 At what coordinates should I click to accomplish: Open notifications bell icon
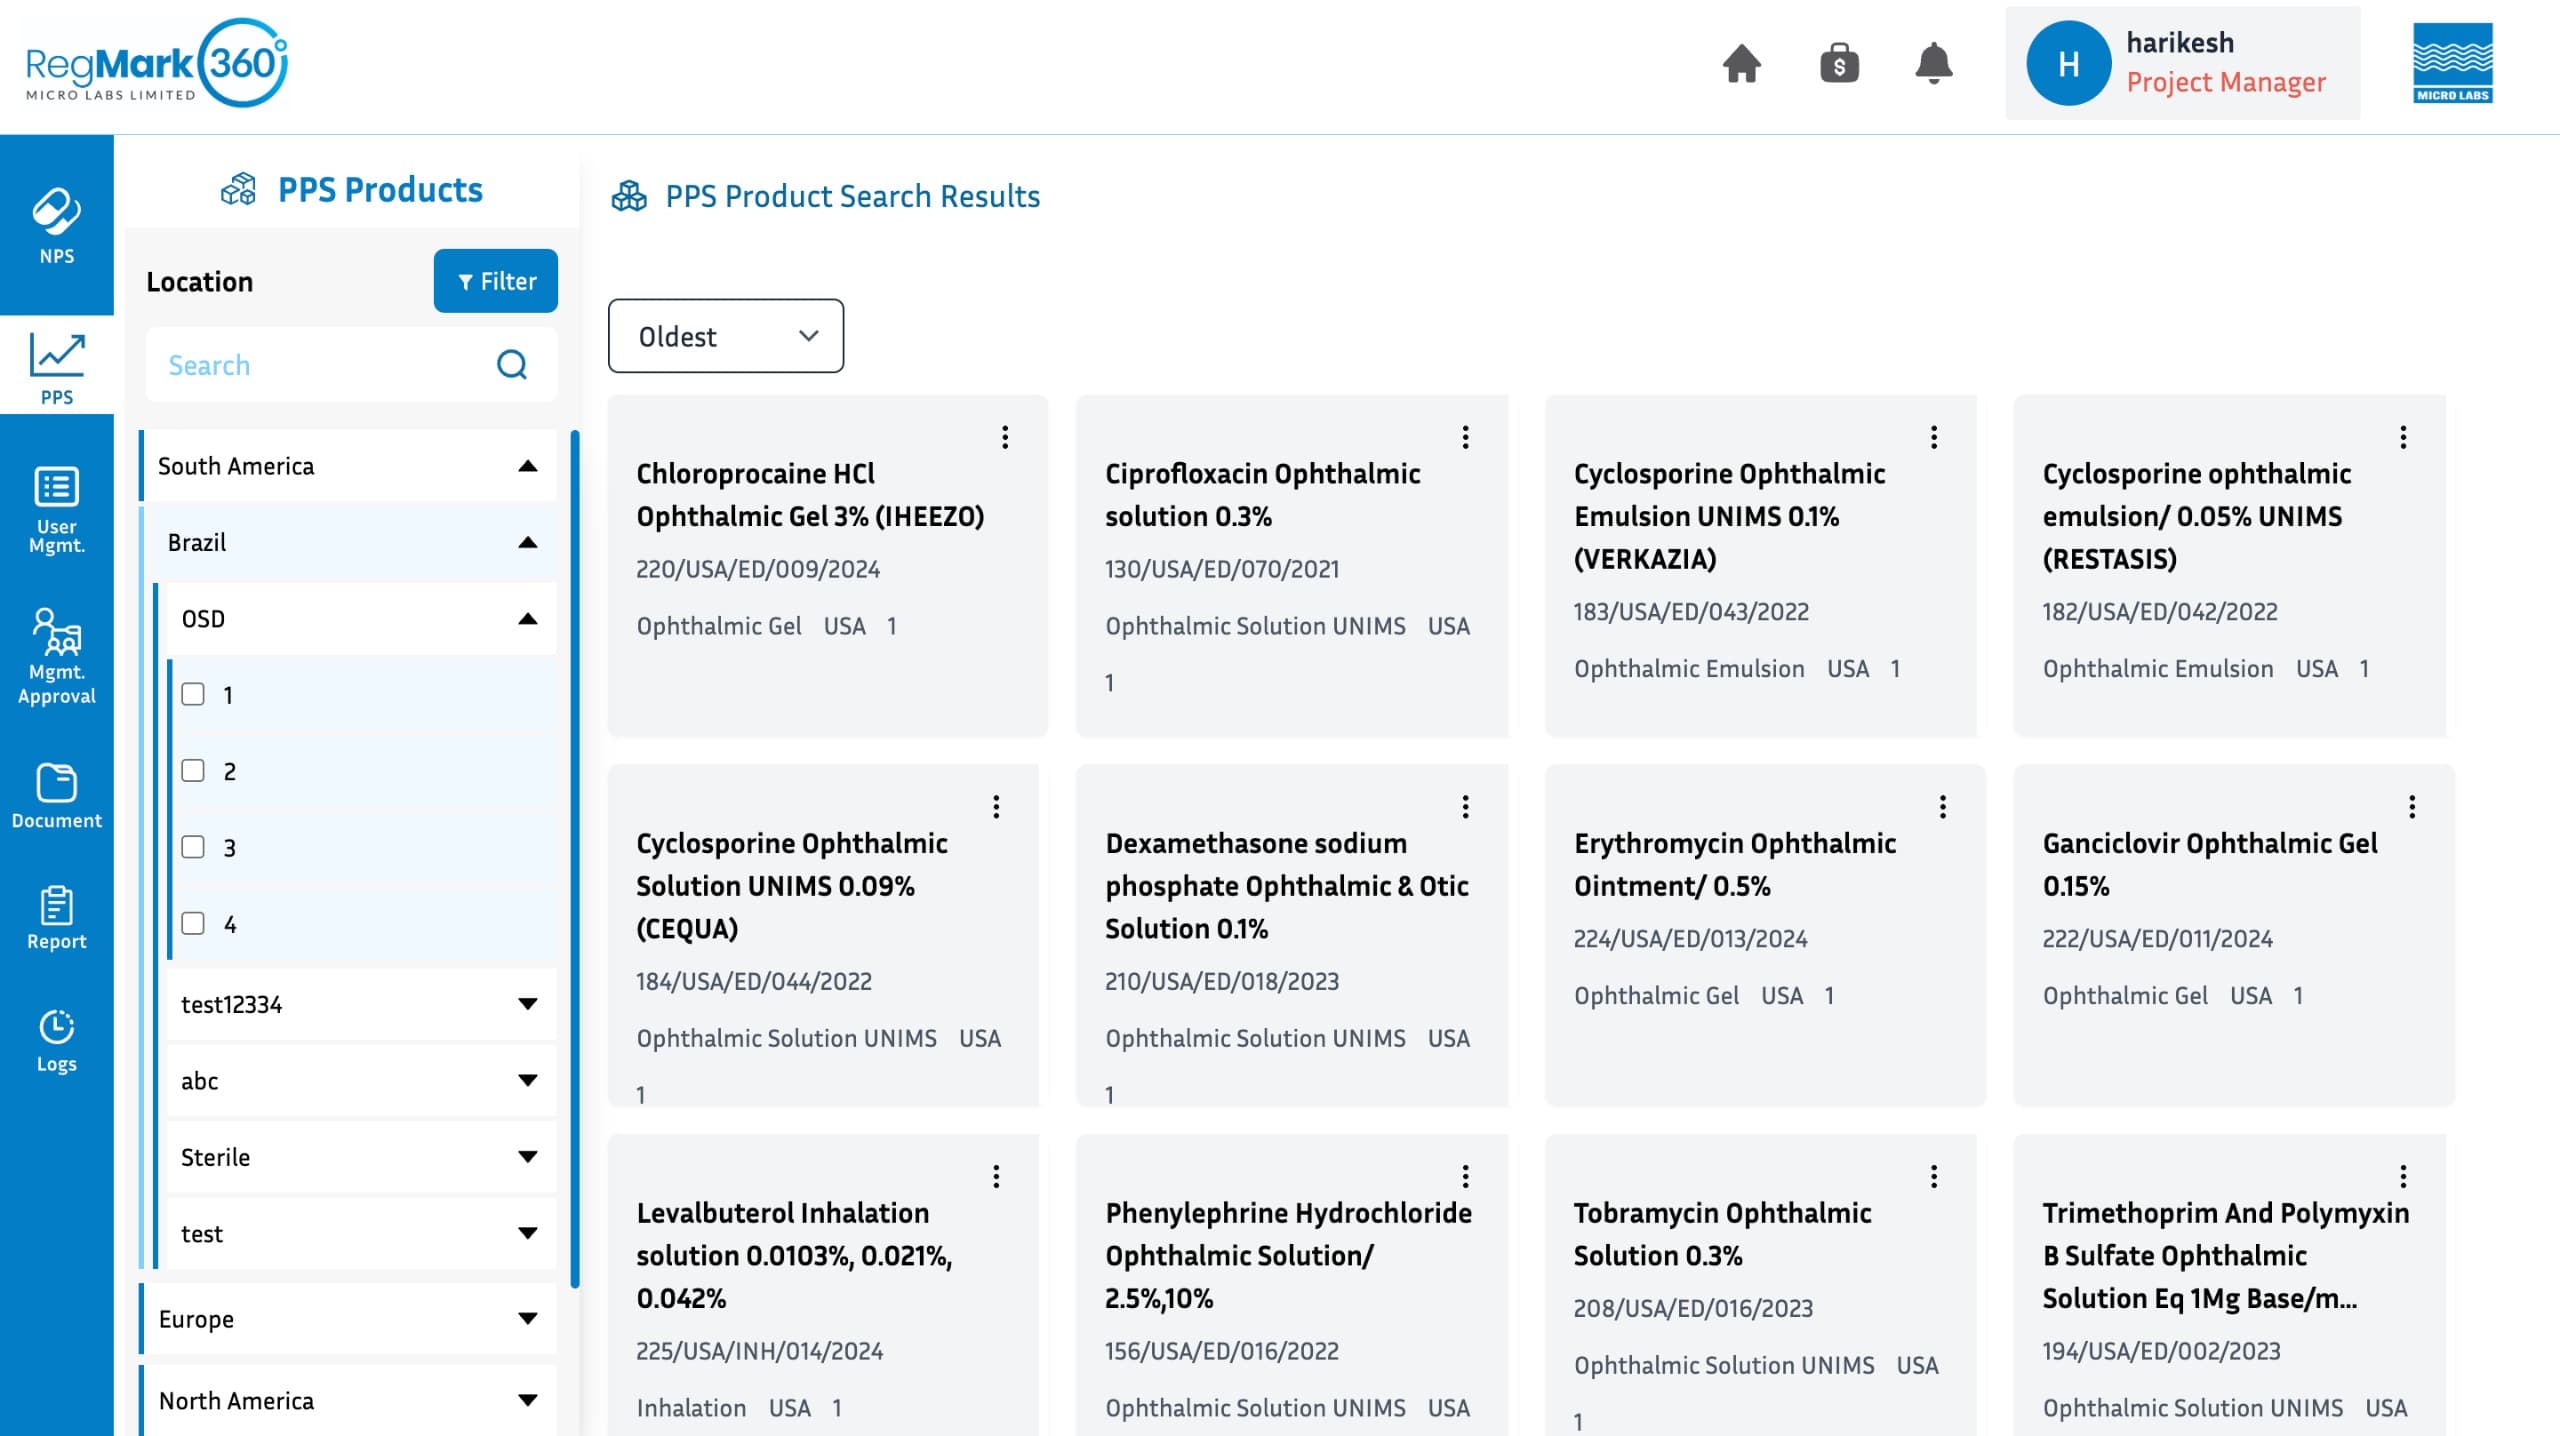[x=1933, y=64]
